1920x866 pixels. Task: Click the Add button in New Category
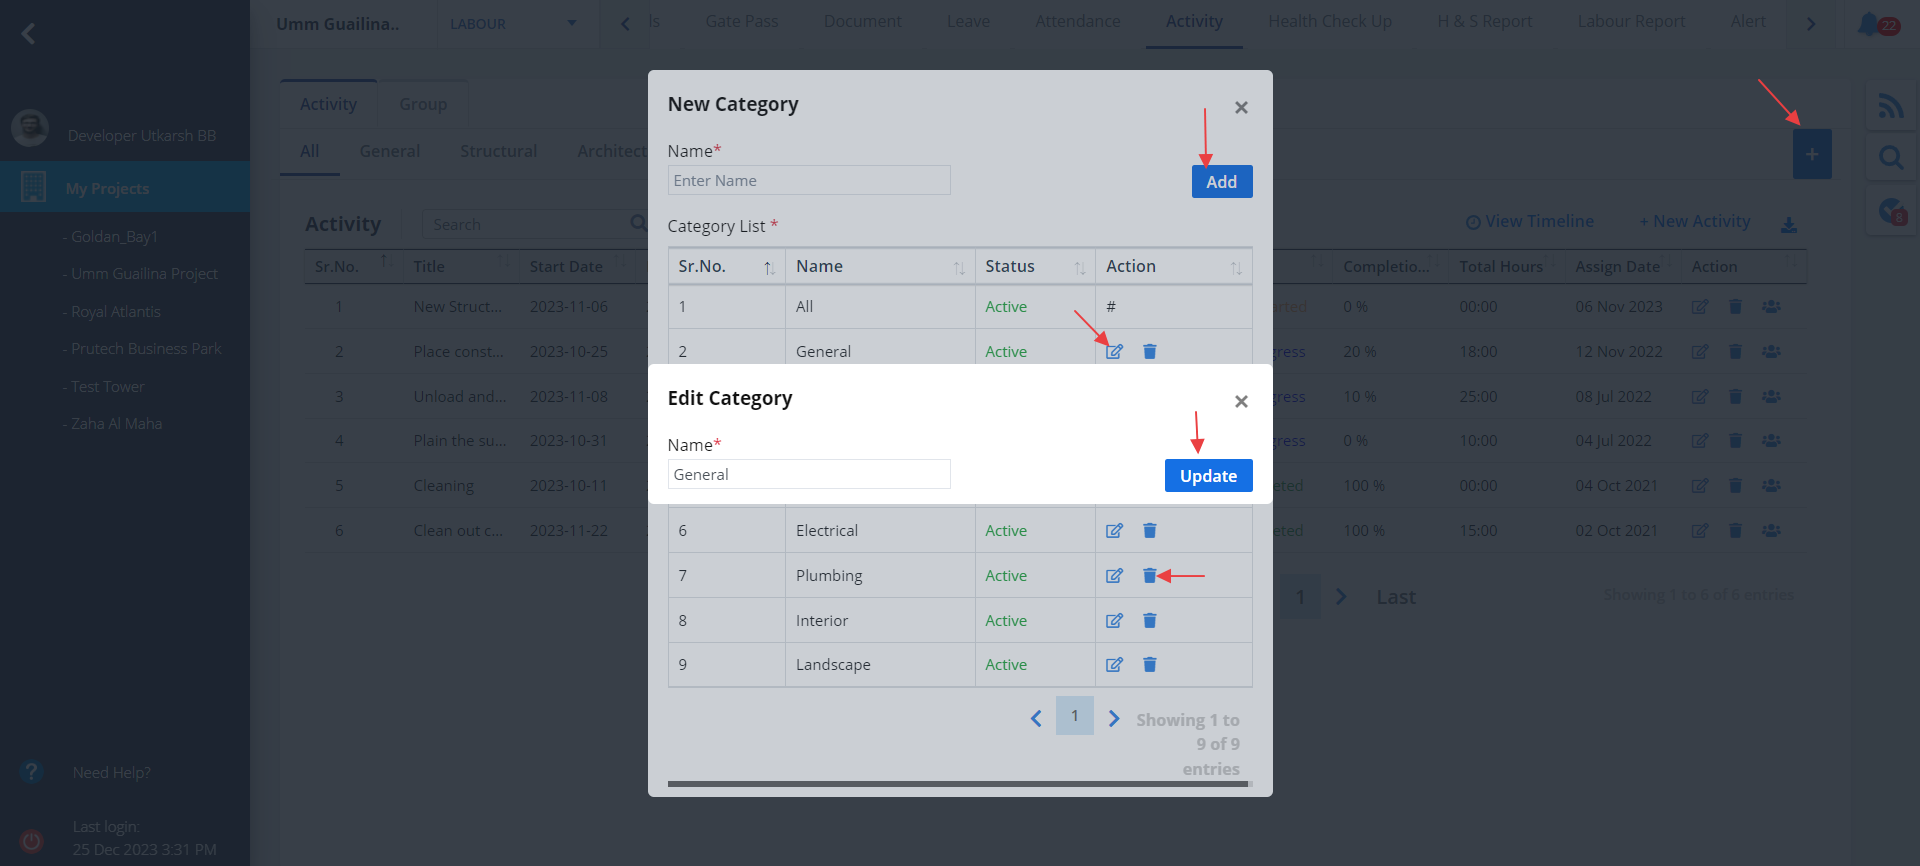point(1221,182)
